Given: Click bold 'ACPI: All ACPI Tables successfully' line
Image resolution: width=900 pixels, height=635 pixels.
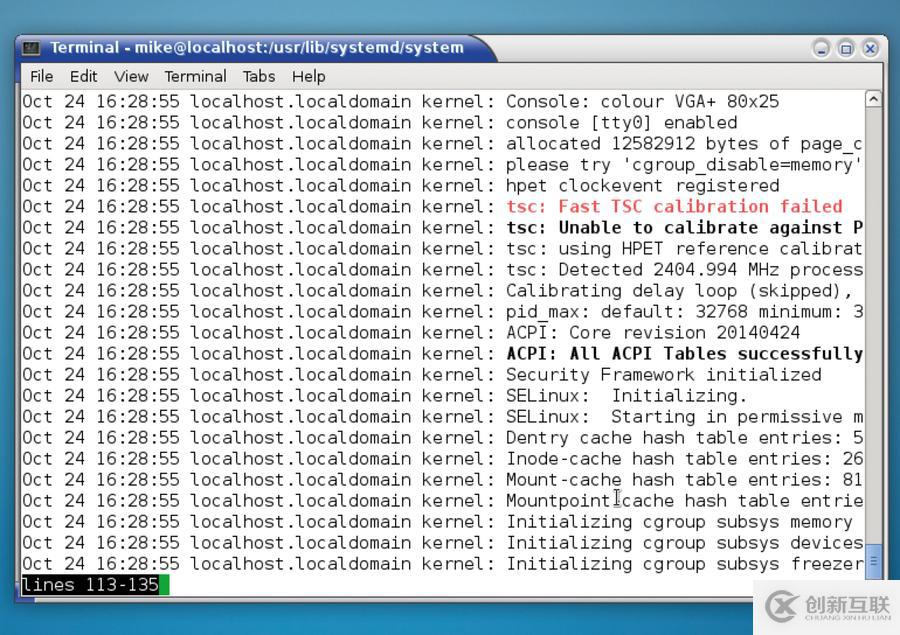Looking at the screenshot, I should click(x=443, y=354).
